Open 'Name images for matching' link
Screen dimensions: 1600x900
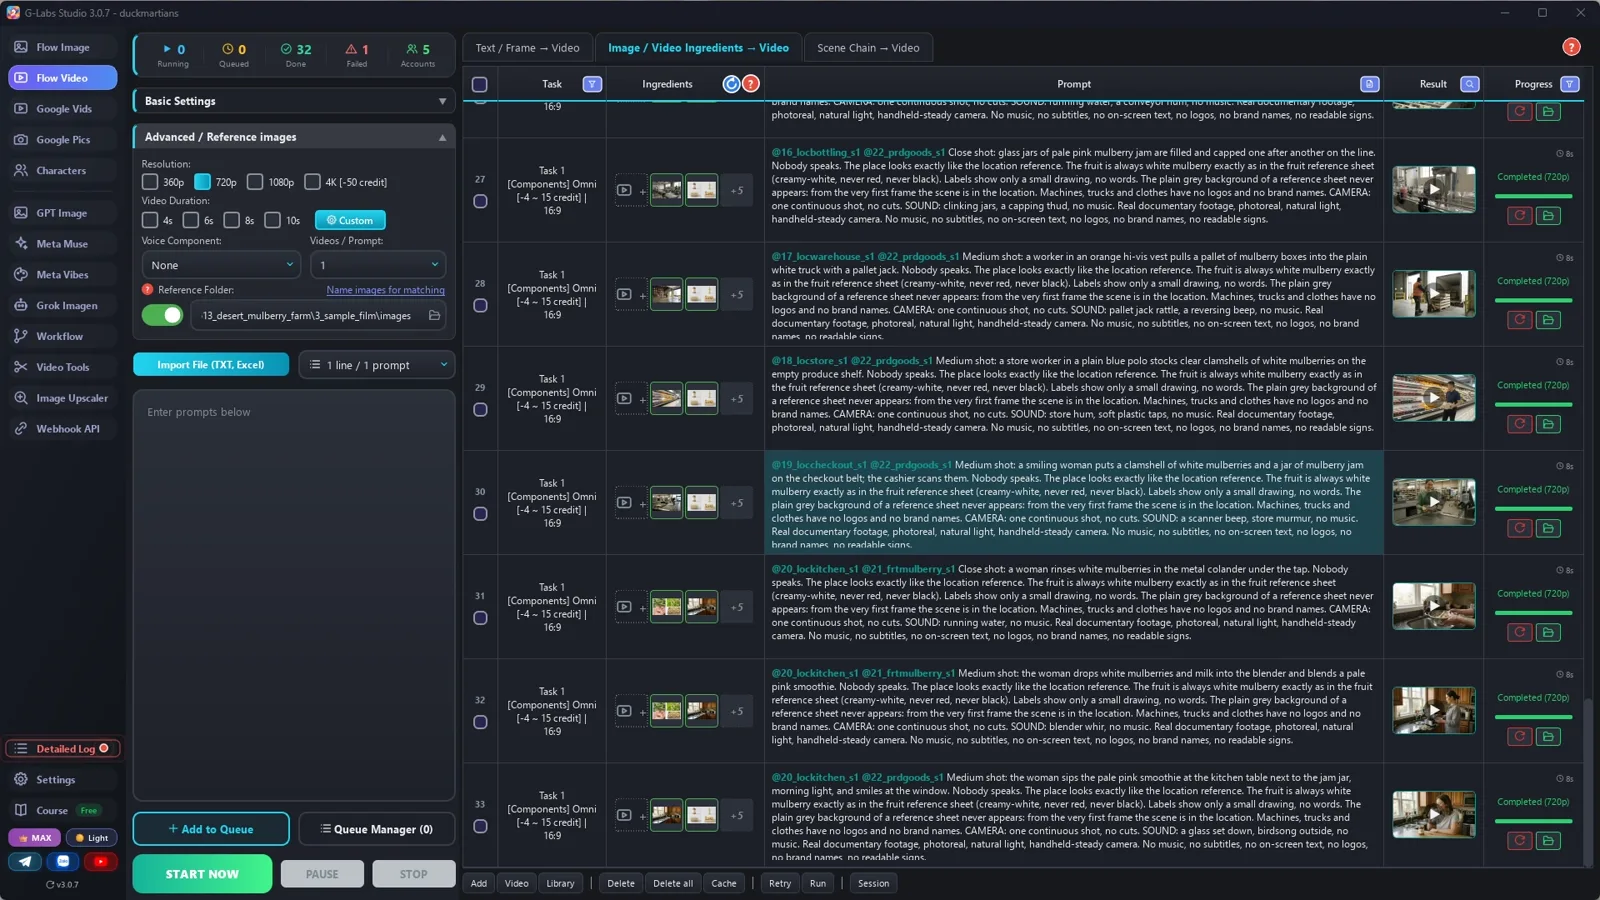(385, 290)
